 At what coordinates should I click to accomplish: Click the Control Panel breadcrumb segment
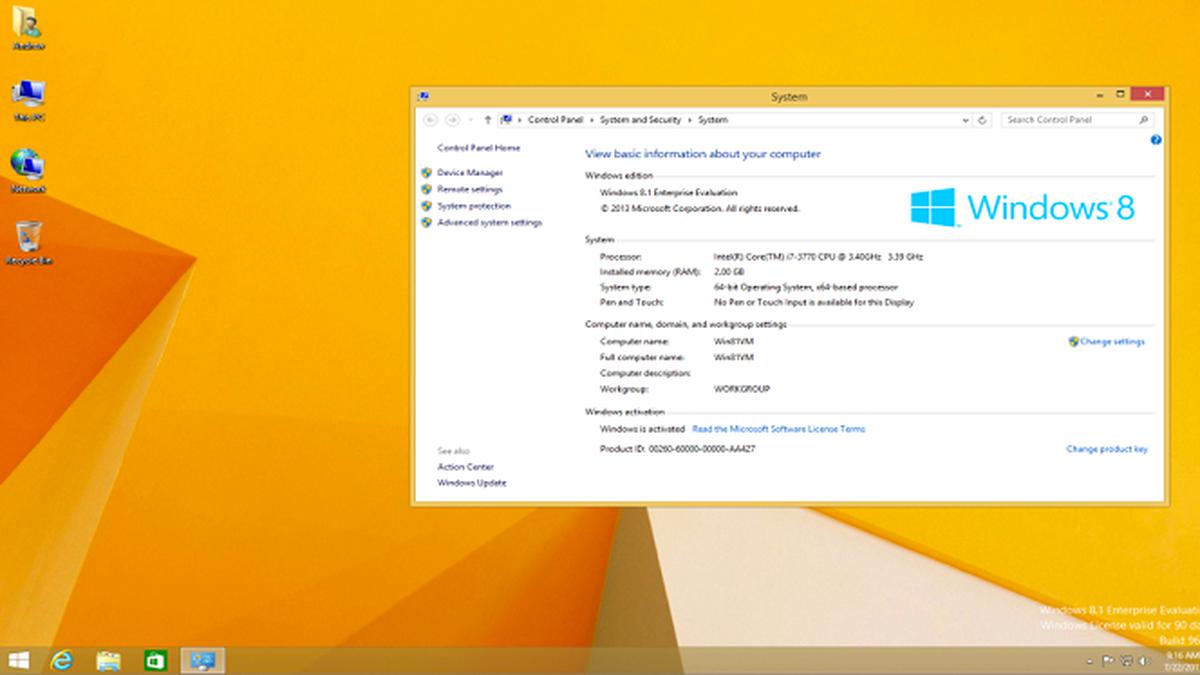555,120
